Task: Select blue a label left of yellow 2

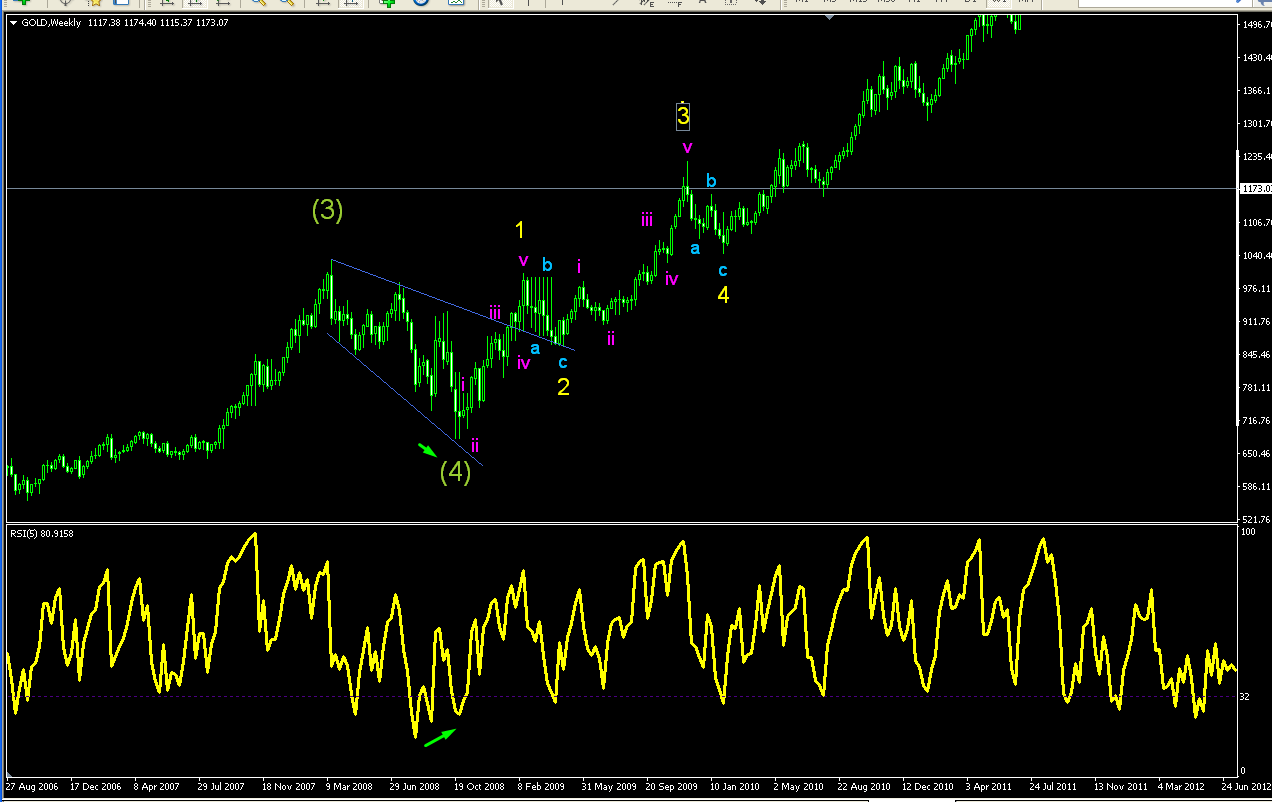Action: [535, 348]
